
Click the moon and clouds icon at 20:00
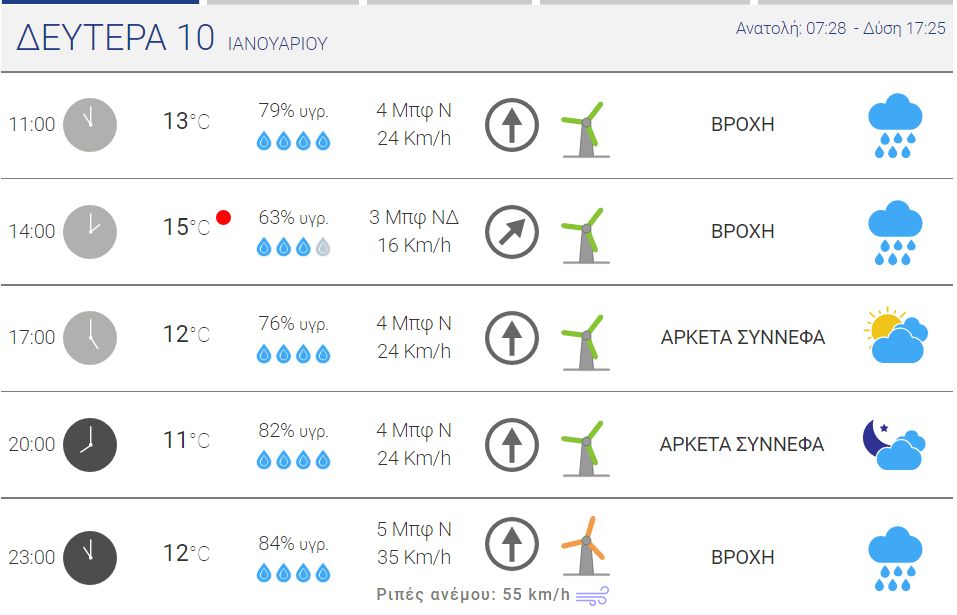pos(894,444)
